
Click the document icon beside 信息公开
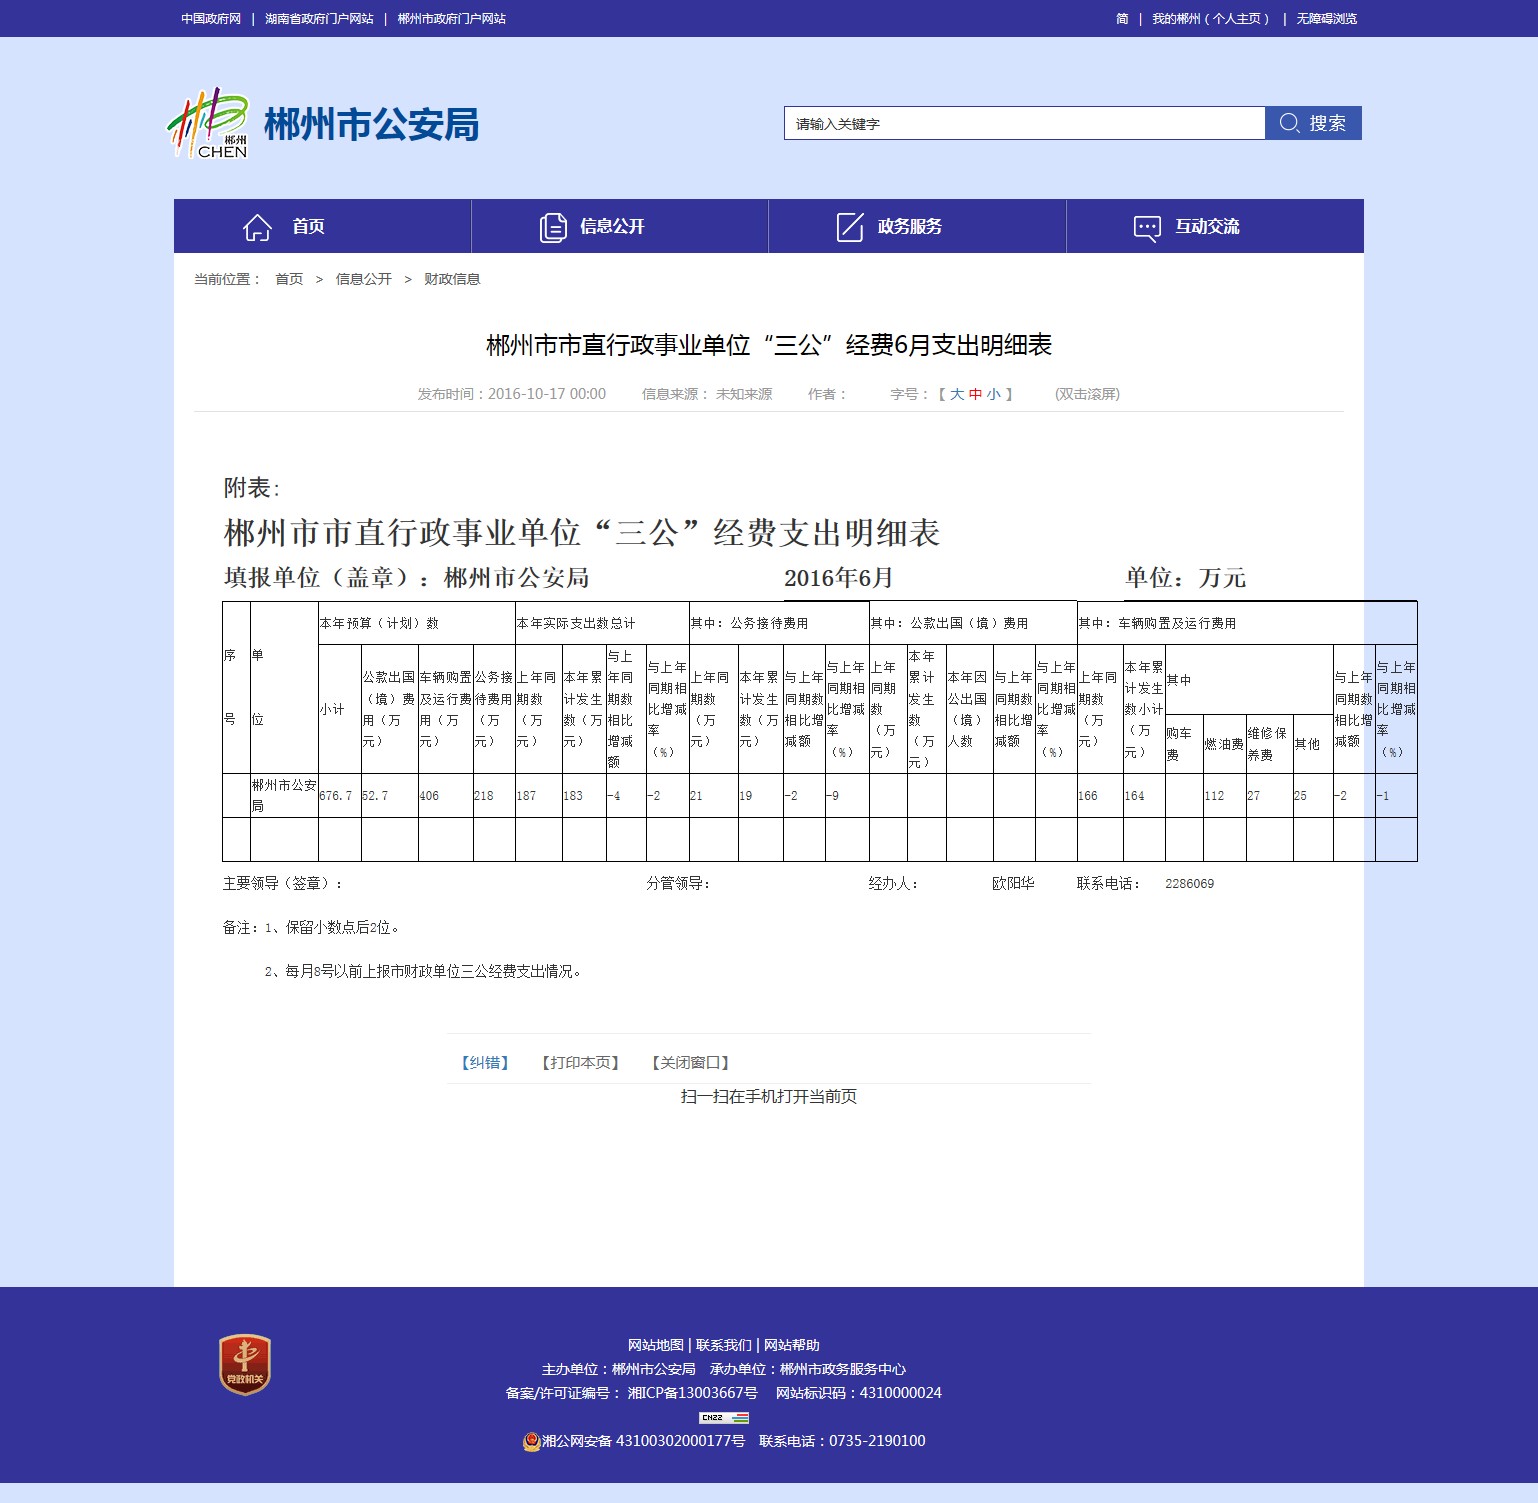coord(553,228)
